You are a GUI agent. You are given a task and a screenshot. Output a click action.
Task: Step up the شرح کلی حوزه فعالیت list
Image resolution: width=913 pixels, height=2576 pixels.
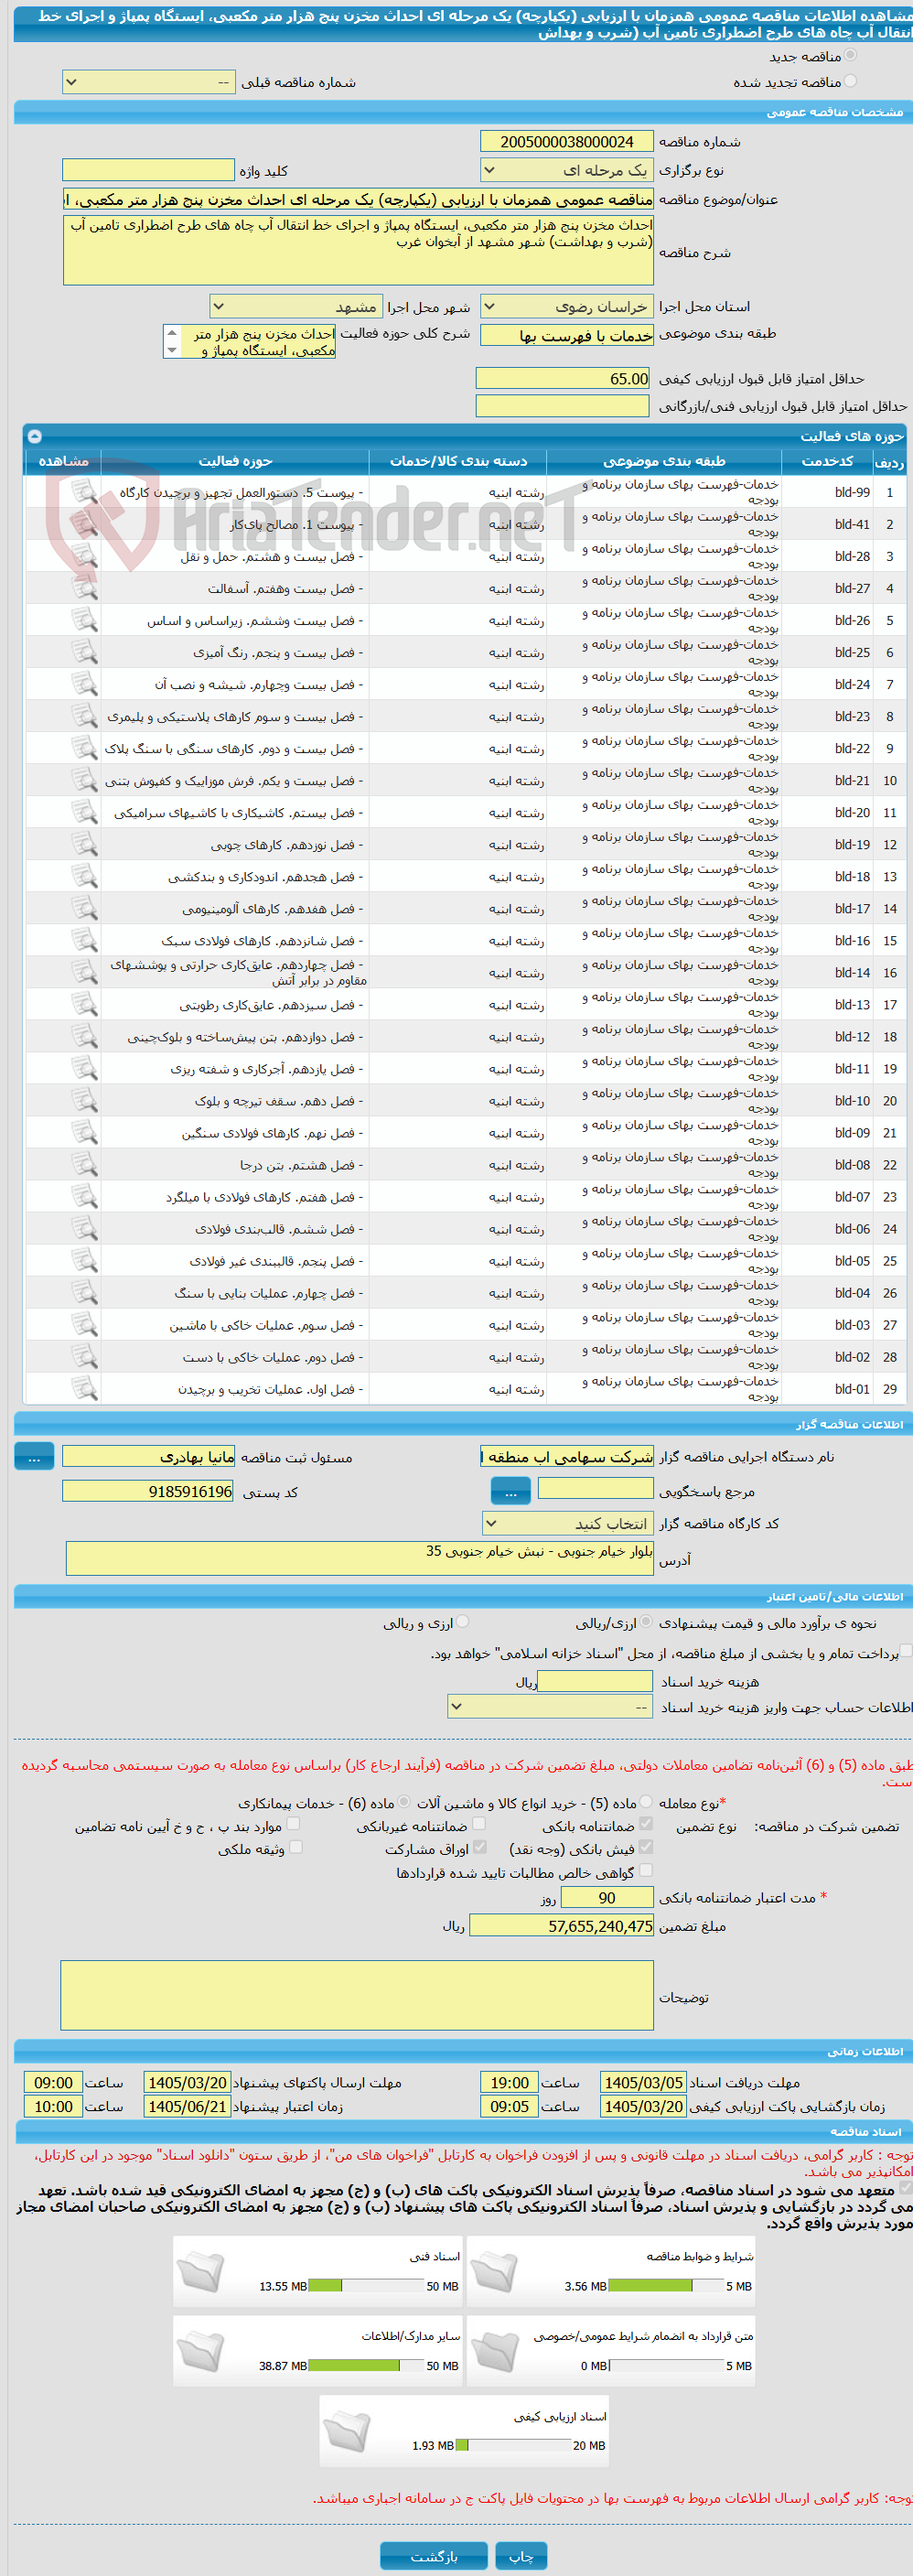[x=172, y=333]
